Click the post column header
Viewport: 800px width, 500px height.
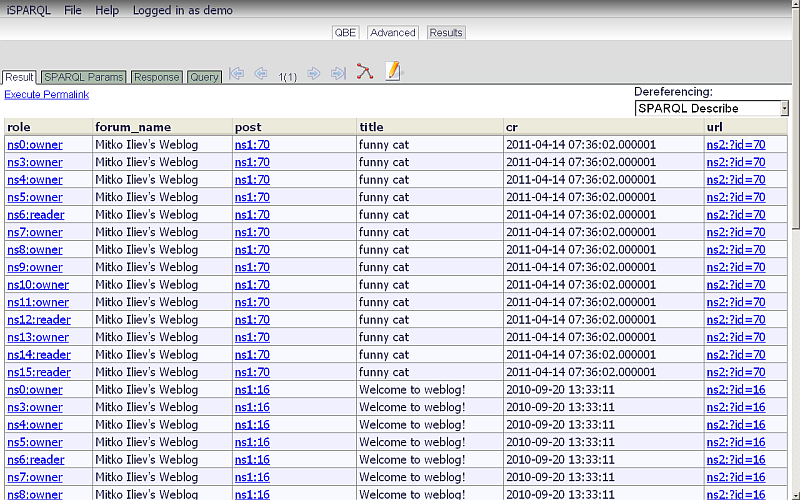click(294, 127)
